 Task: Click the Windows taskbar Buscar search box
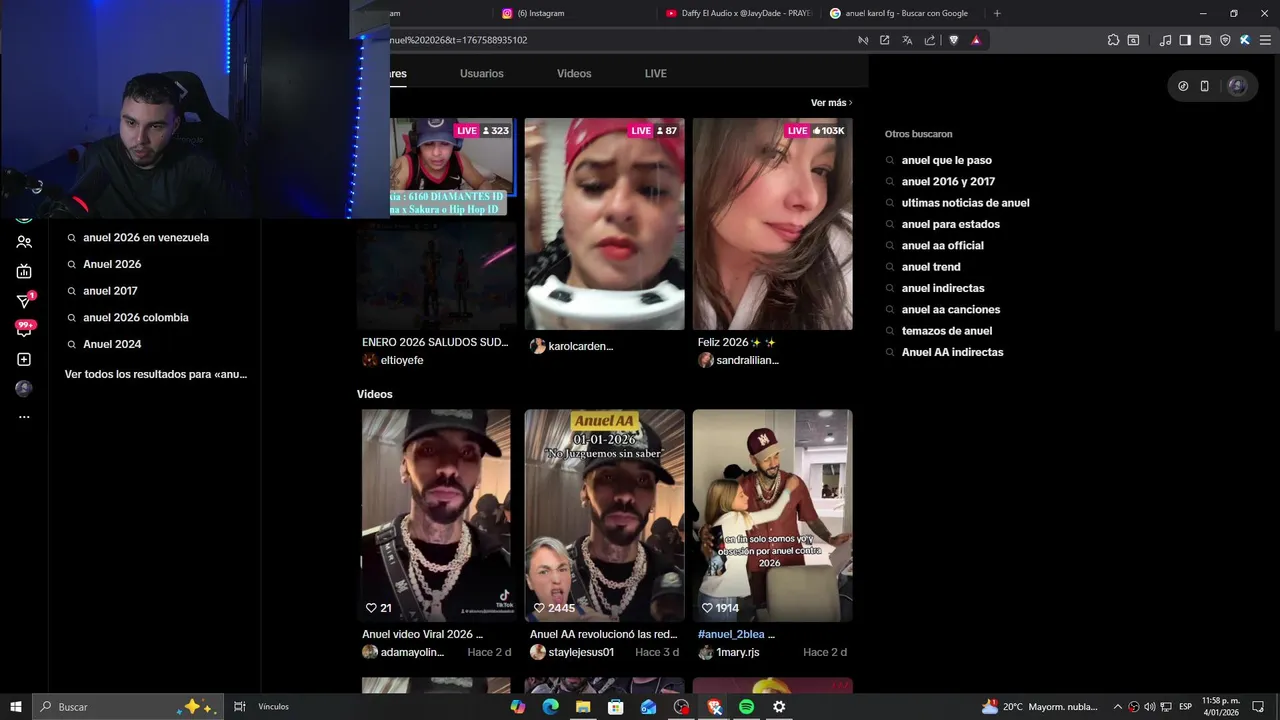tap(128, 707)
